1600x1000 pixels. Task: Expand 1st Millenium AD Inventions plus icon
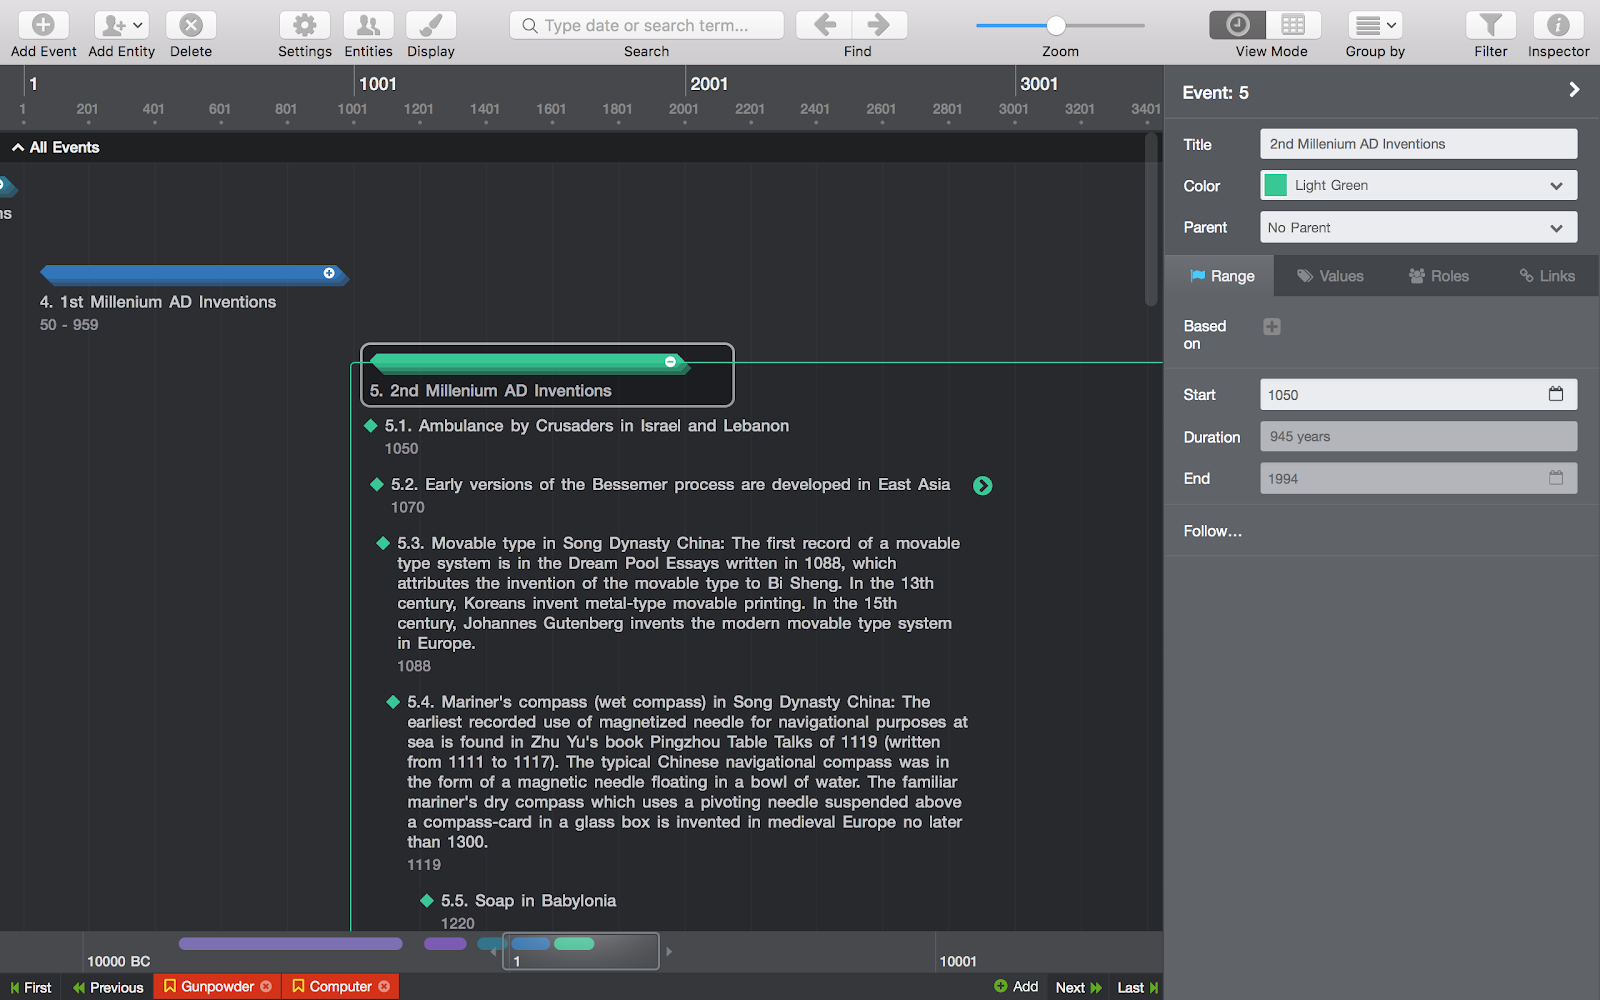(329, 273)
